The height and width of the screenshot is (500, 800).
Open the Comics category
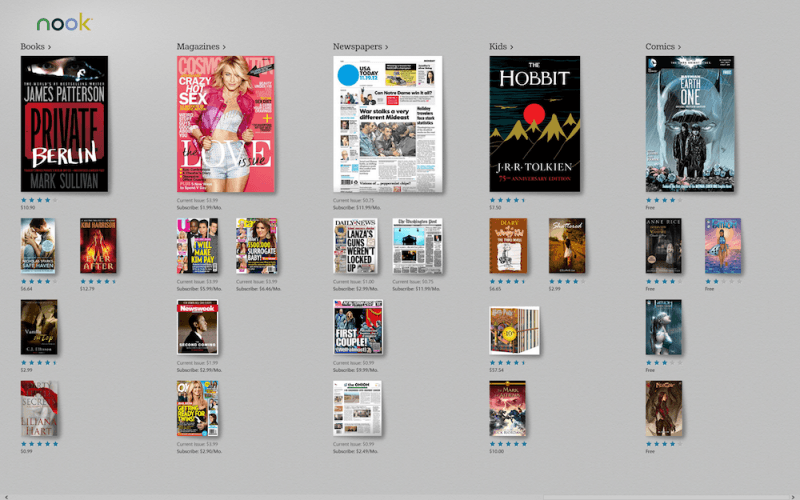pyautogui.click(x=663, y=46)
